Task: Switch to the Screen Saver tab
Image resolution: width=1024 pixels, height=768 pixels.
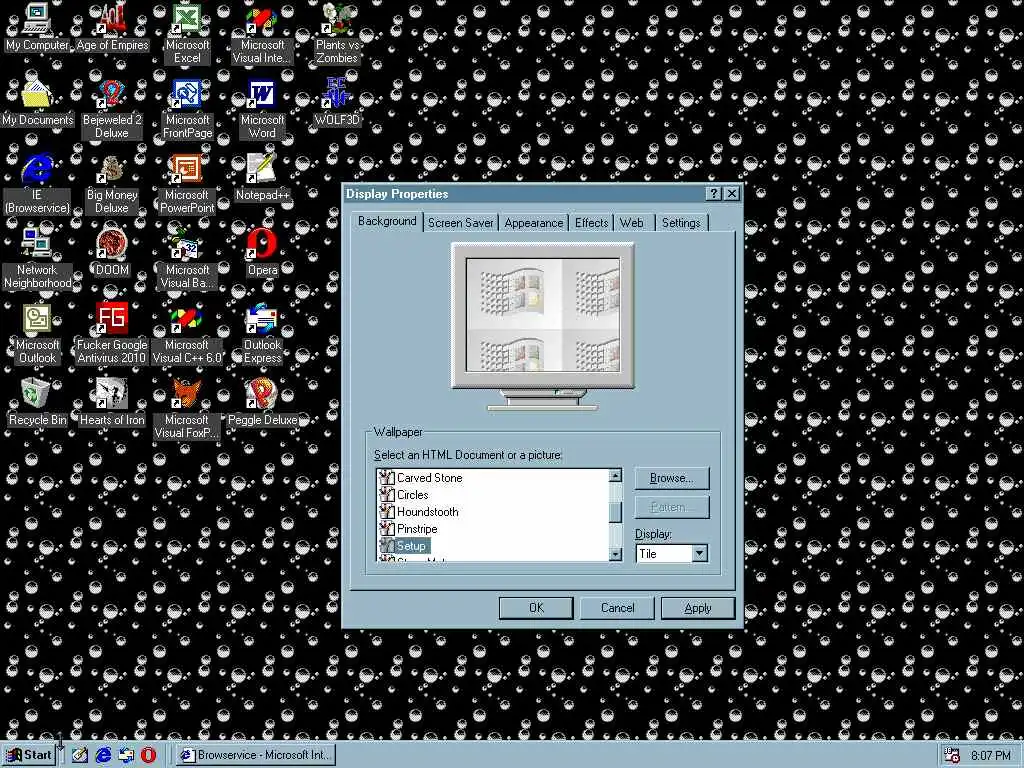Action: tap(460, 223)
